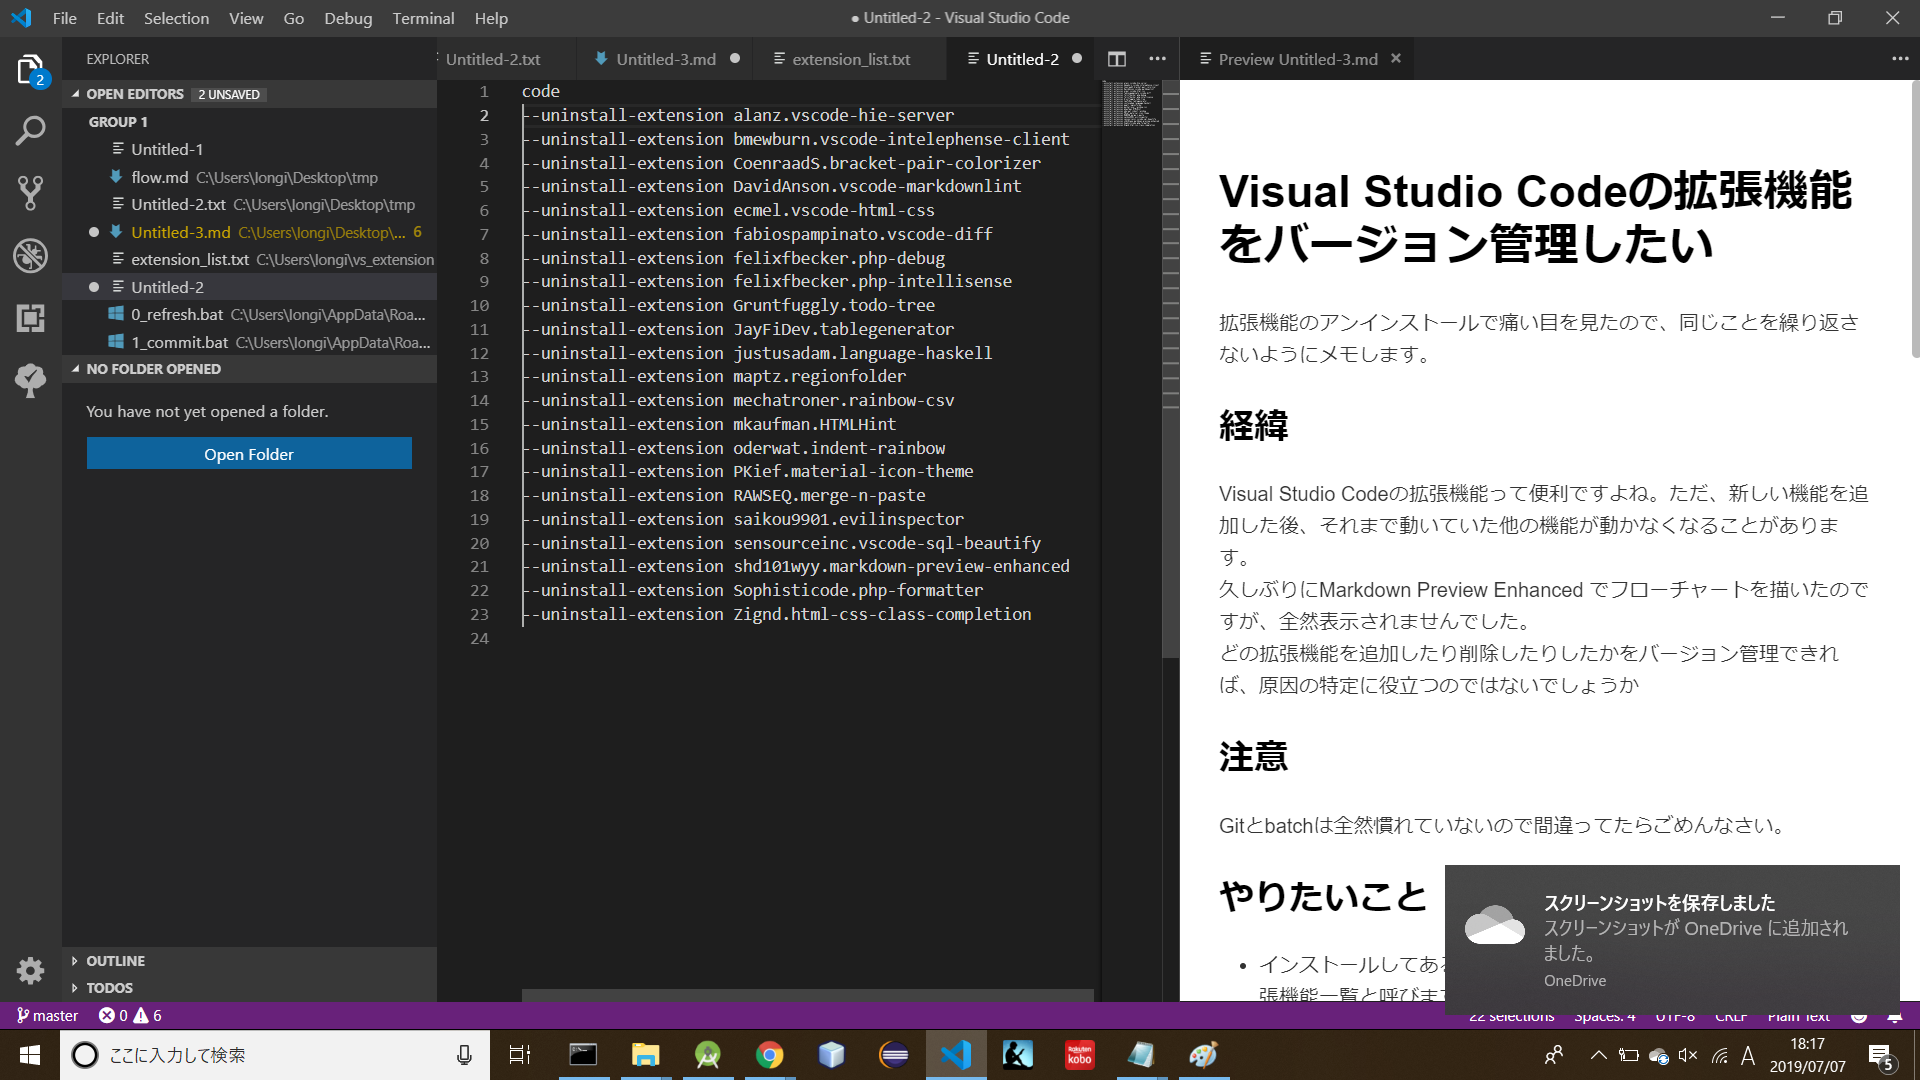
Task: Launch Google Chrome from the taskbar
Action: [x=769, y=1054]
